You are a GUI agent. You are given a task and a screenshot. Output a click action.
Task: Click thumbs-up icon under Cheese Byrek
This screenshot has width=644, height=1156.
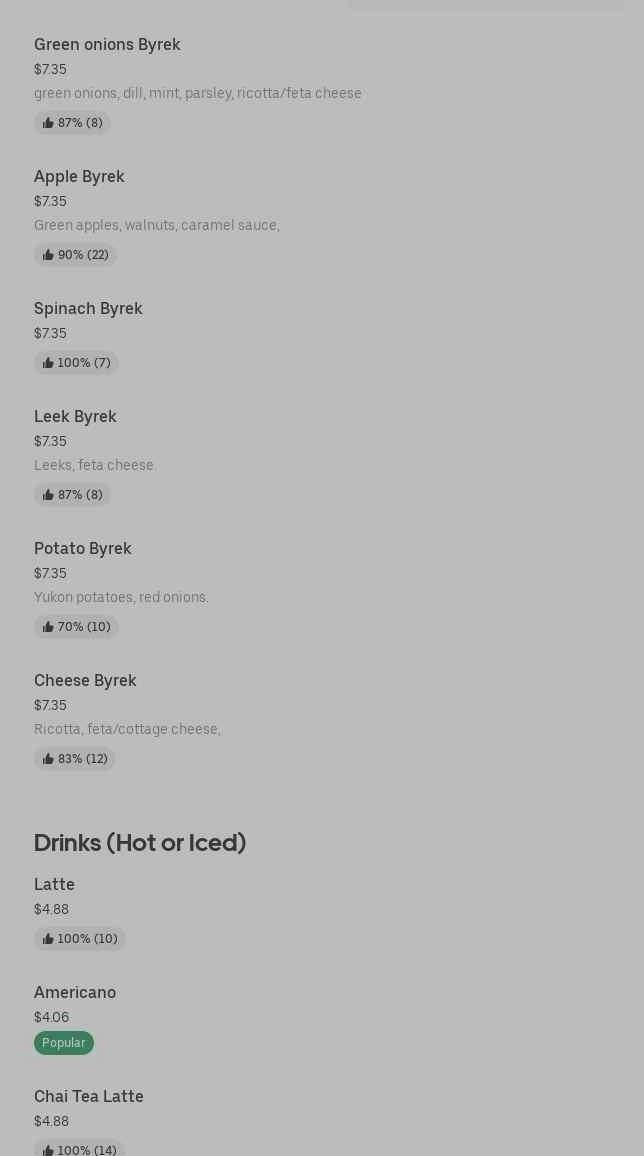click(x=48, y=759)
